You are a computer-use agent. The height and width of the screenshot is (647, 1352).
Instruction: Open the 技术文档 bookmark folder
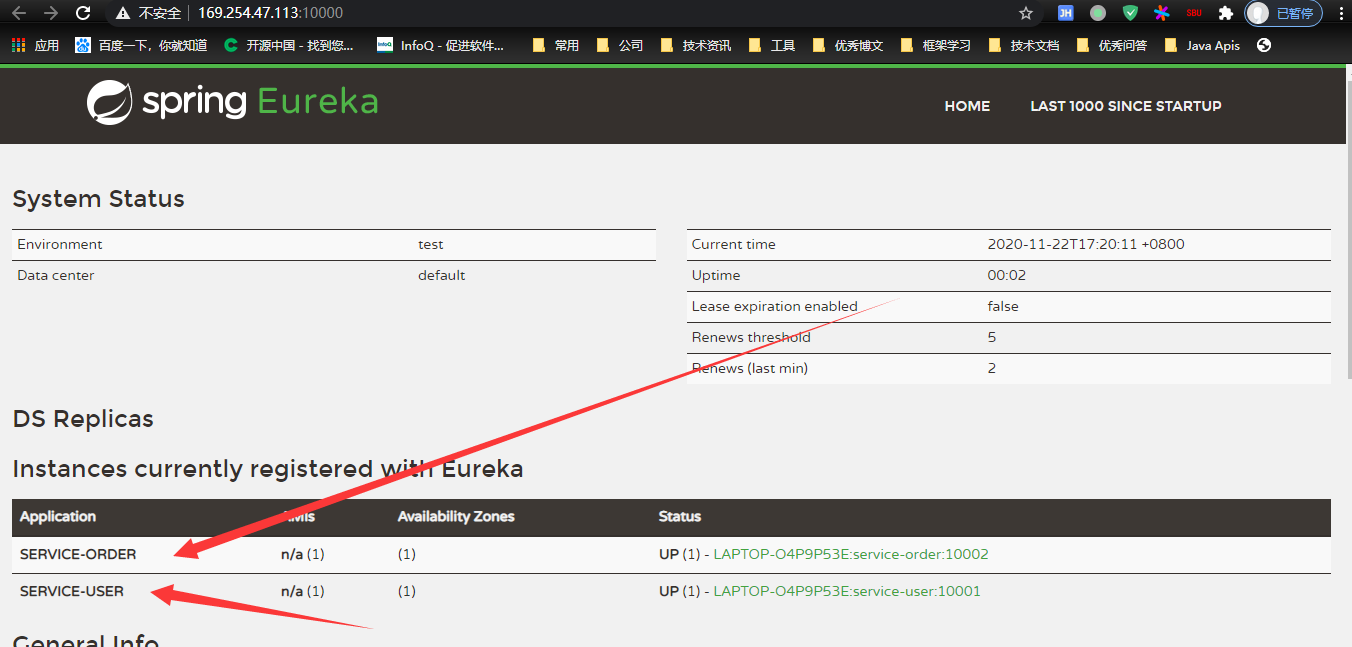(x=1023, y=45)
